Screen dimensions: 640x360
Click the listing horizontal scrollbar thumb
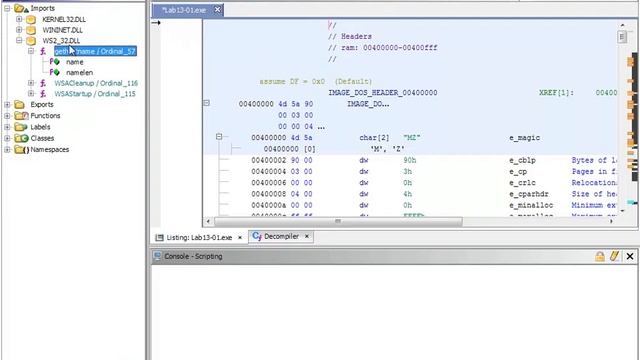click(338, 221)
